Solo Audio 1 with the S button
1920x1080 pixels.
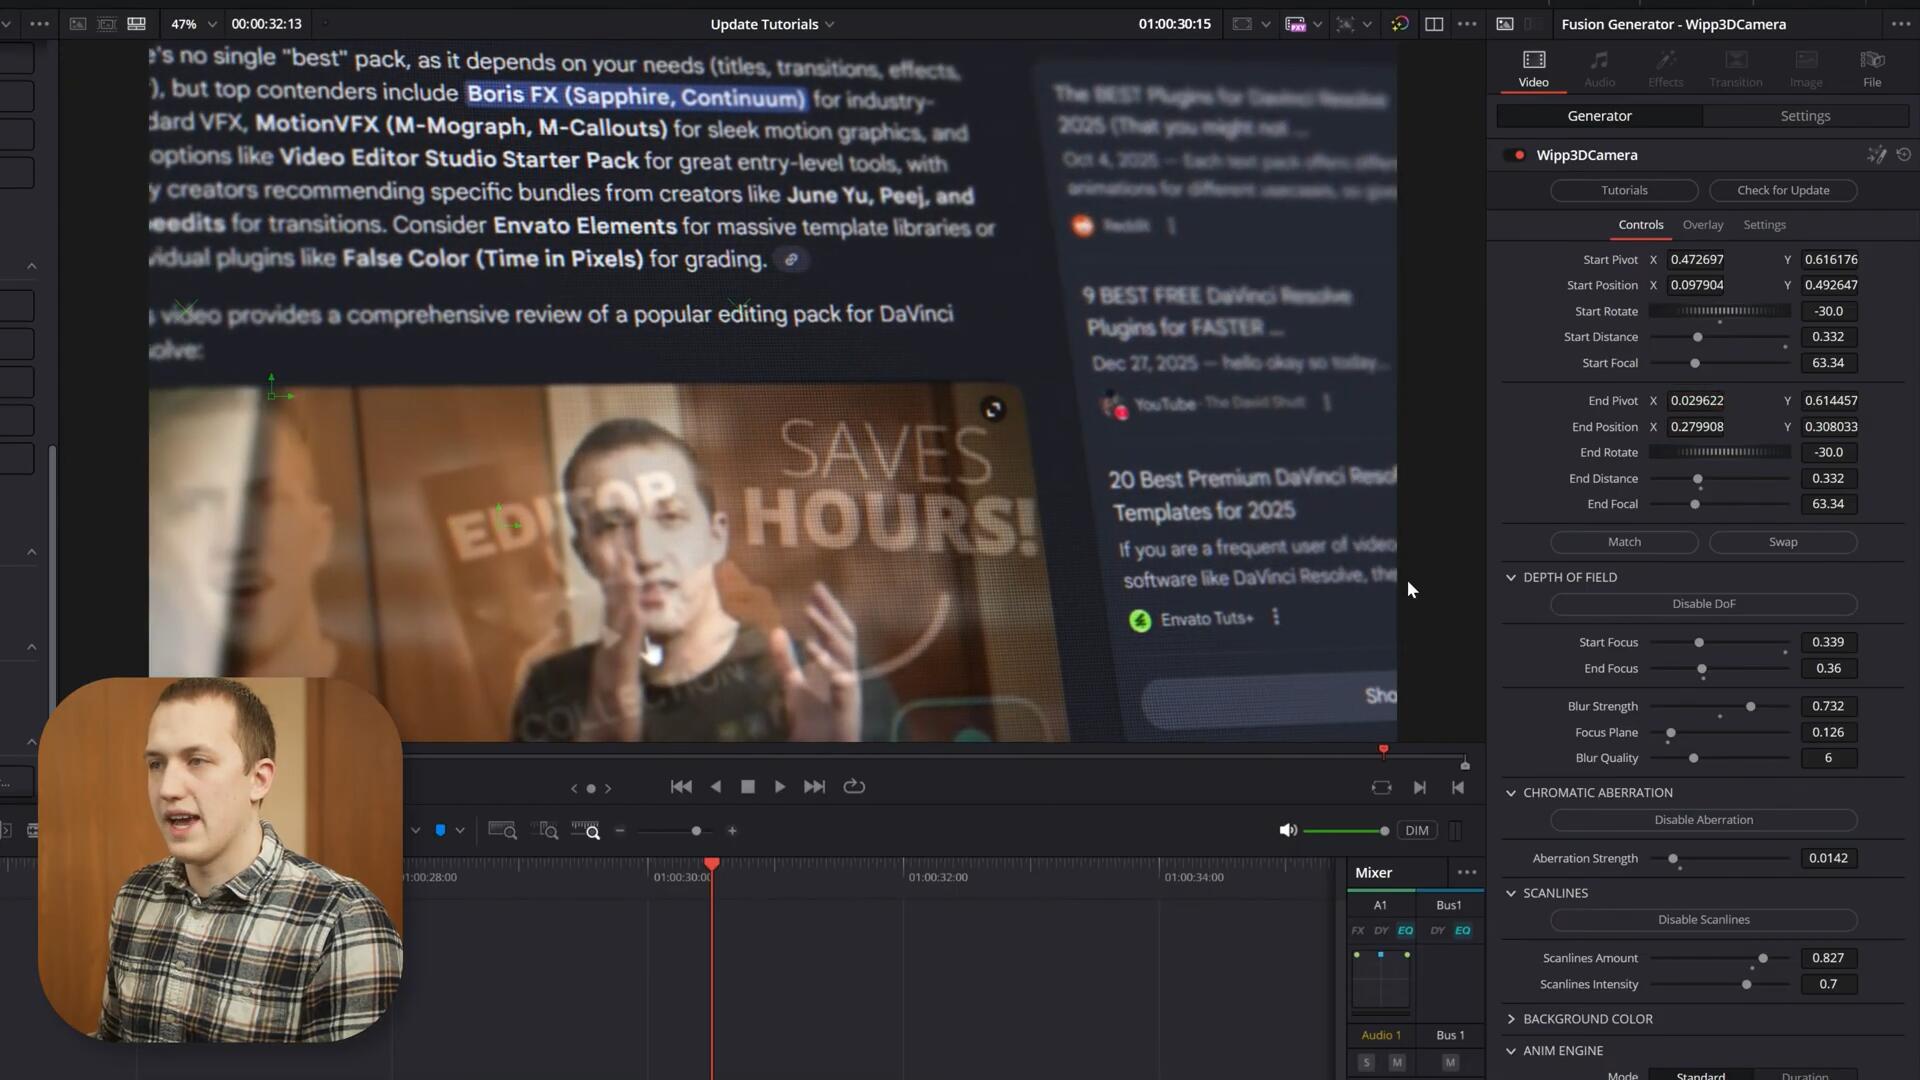[x=1366, y=1062]
